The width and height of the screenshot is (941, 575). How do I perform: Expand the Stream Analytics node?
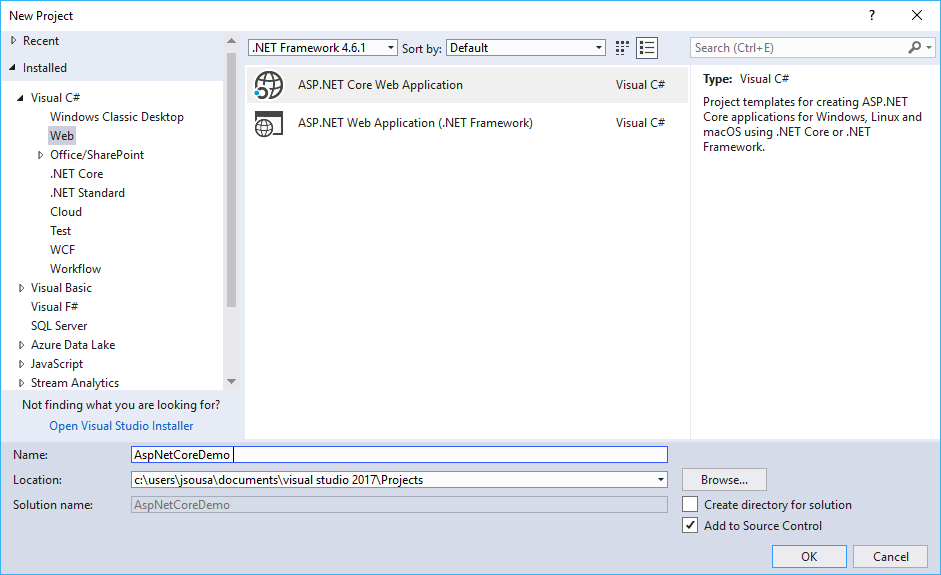(x=21, y=383)
